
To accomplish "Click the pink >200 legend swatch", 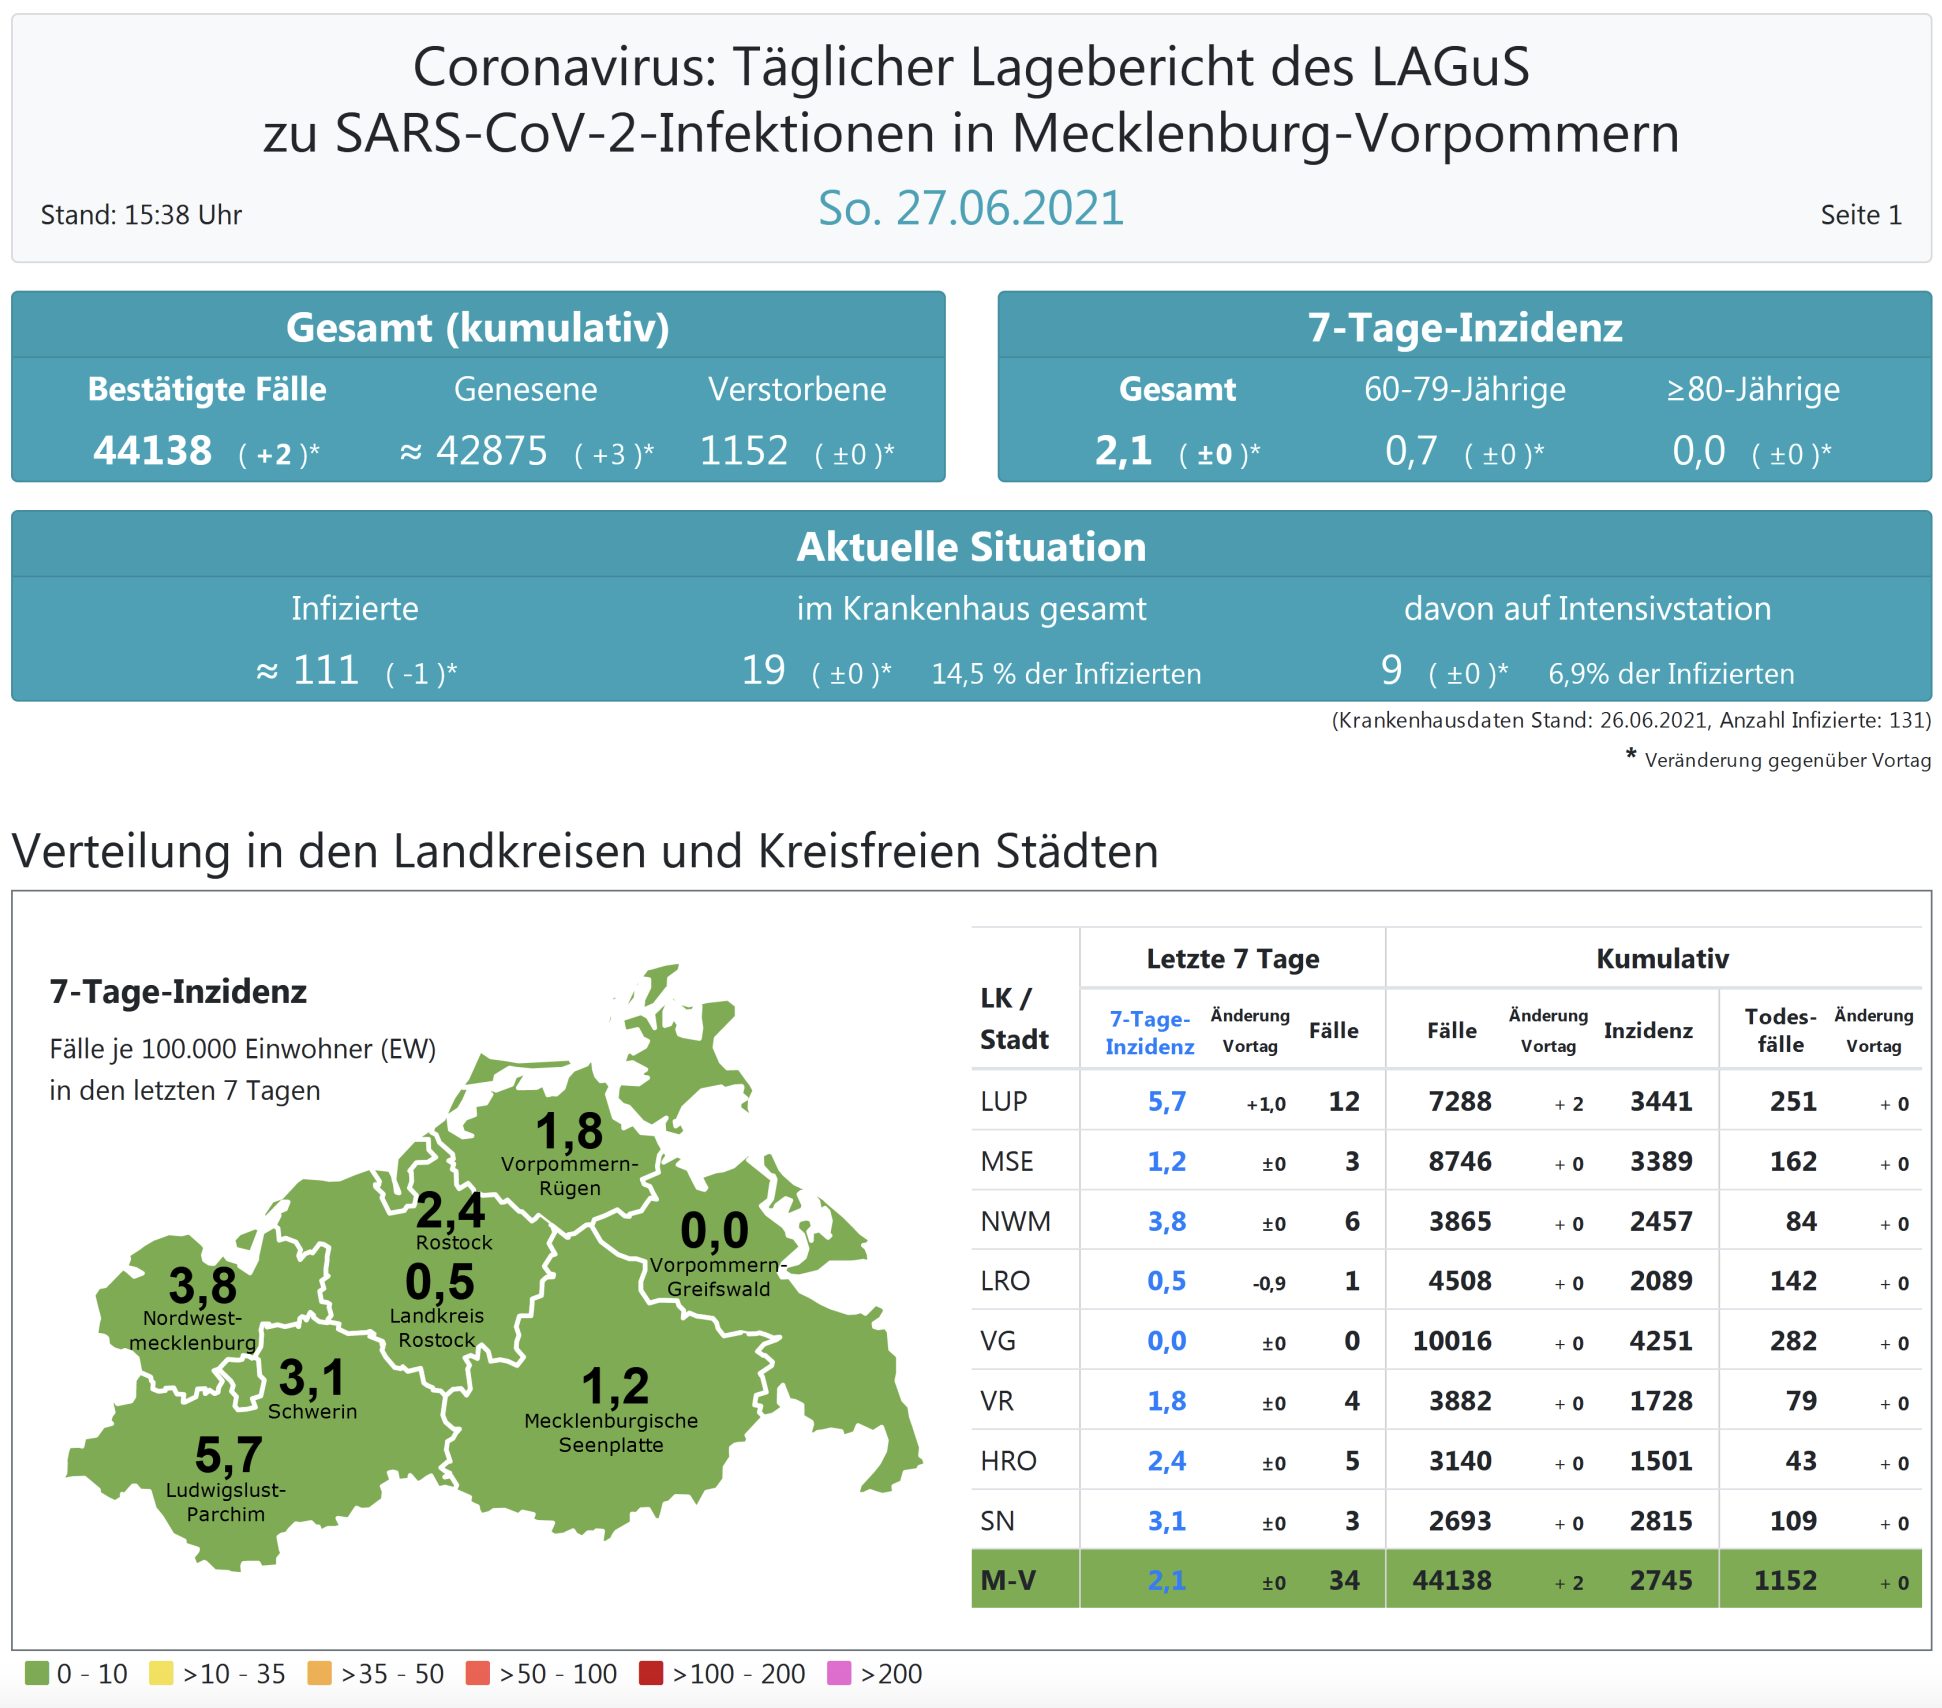I will pyautogui.click(x=839, y=1673).
